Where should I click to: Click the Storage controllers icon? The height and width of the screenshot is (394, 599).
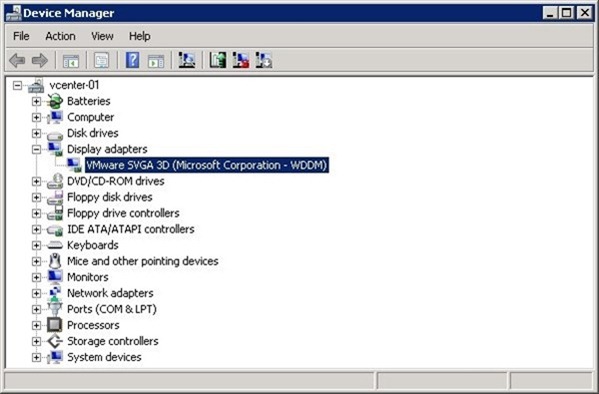(x=55, y=341)
